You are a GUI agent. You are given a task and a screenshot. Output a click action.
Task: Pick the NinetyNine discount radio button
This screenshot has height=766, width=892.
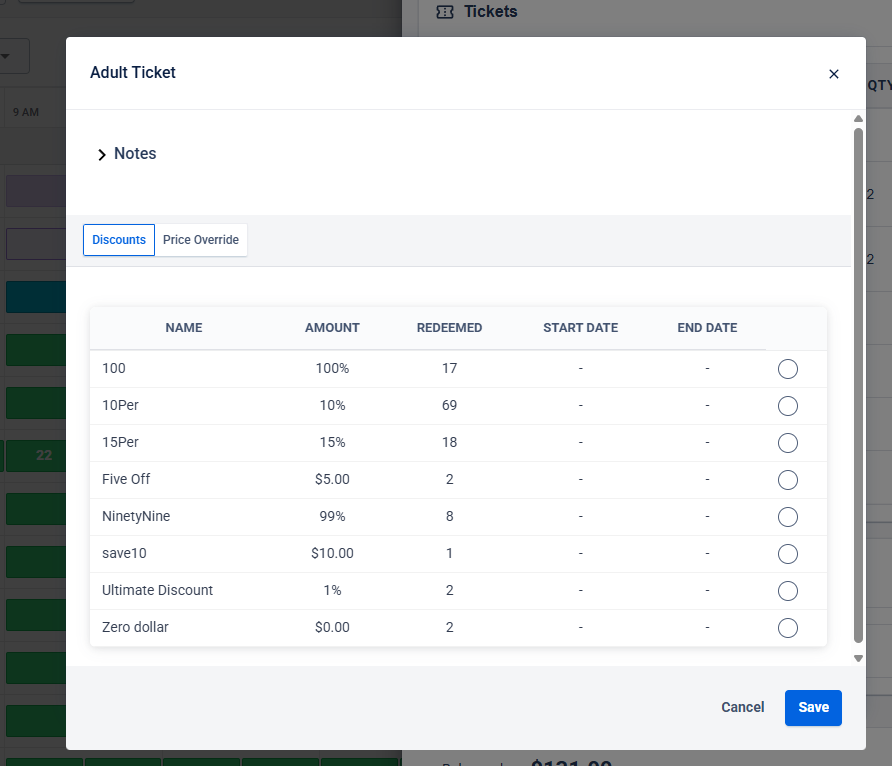(787, 517)
